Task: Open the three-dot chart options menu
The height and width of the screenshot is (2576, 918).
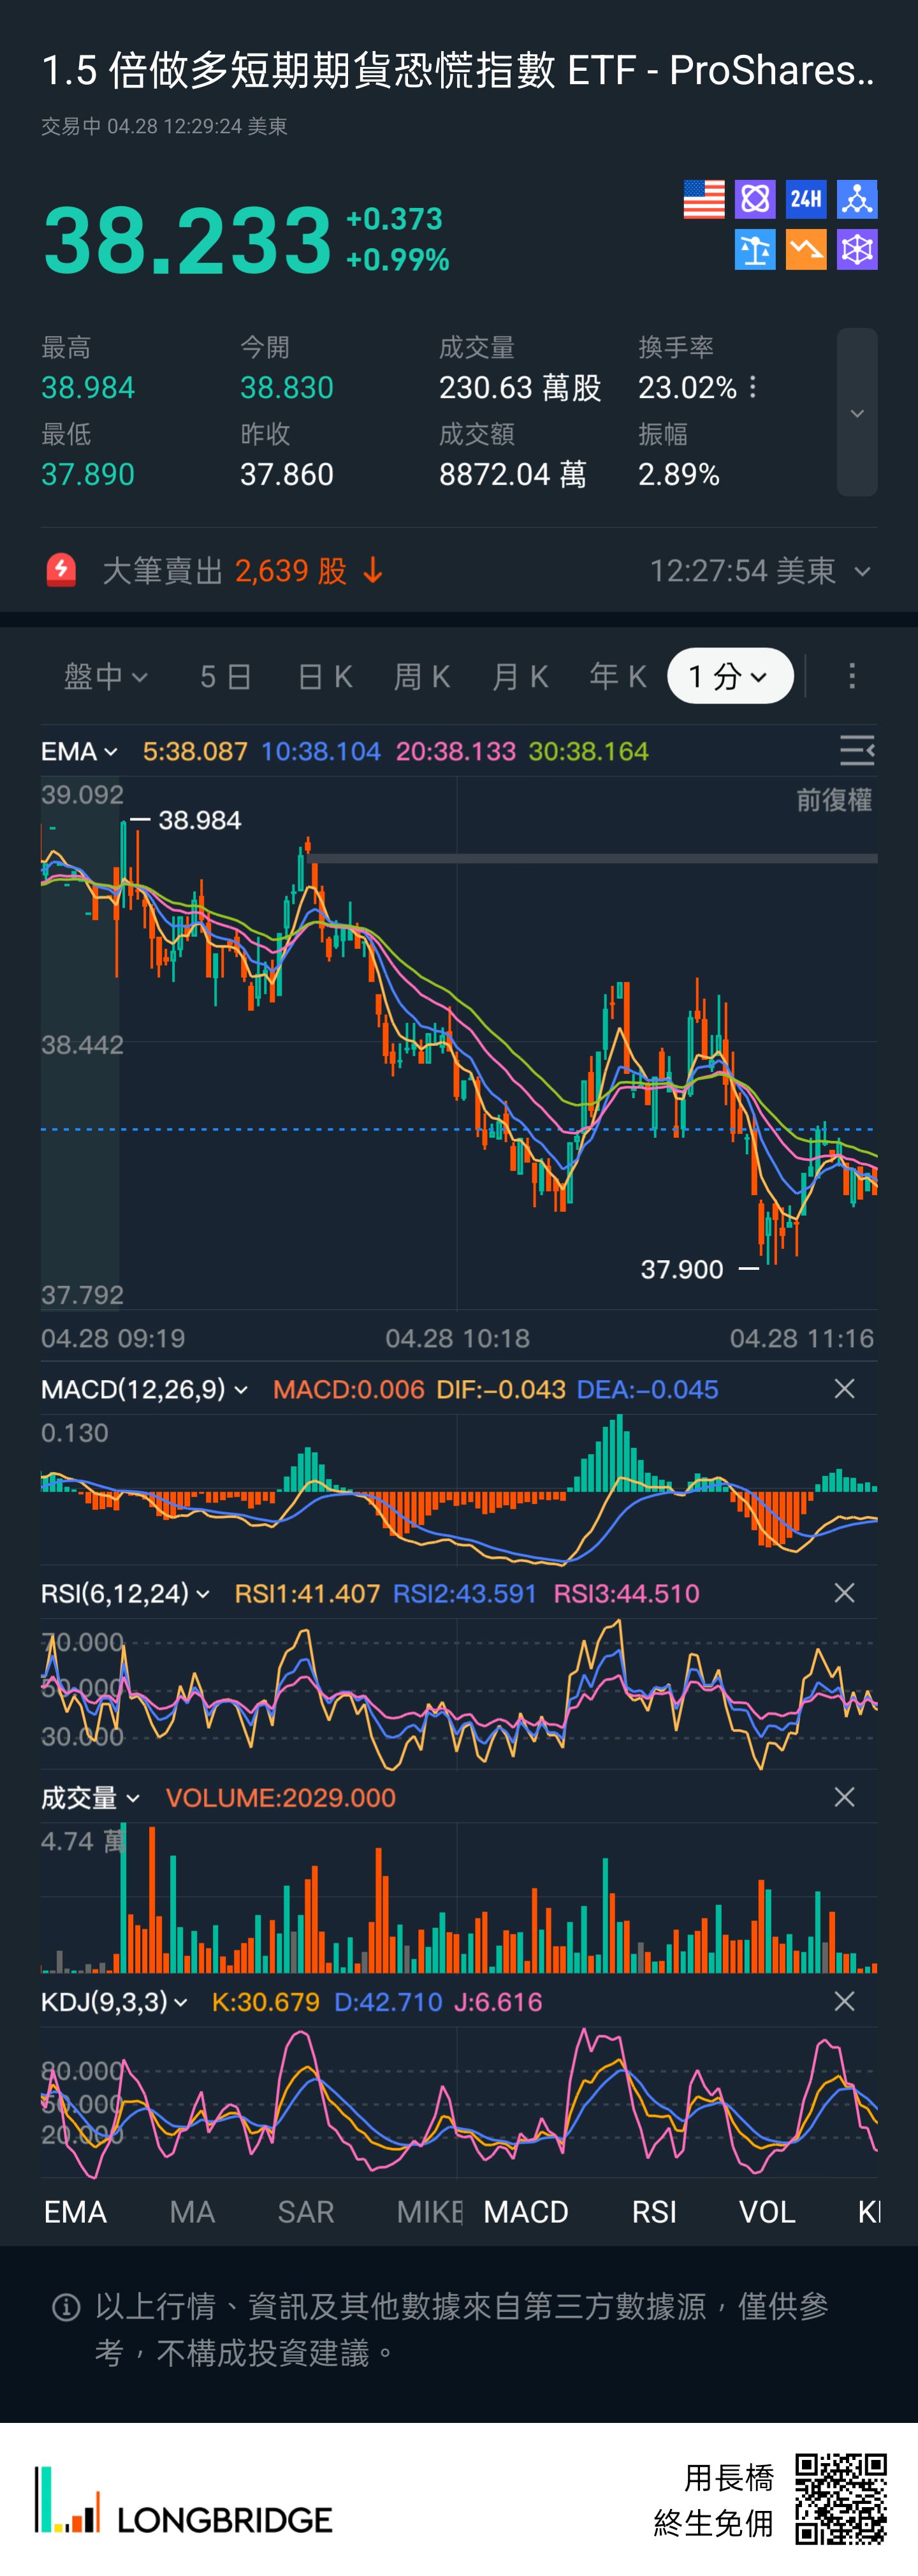Action: [x=852, y=677]
